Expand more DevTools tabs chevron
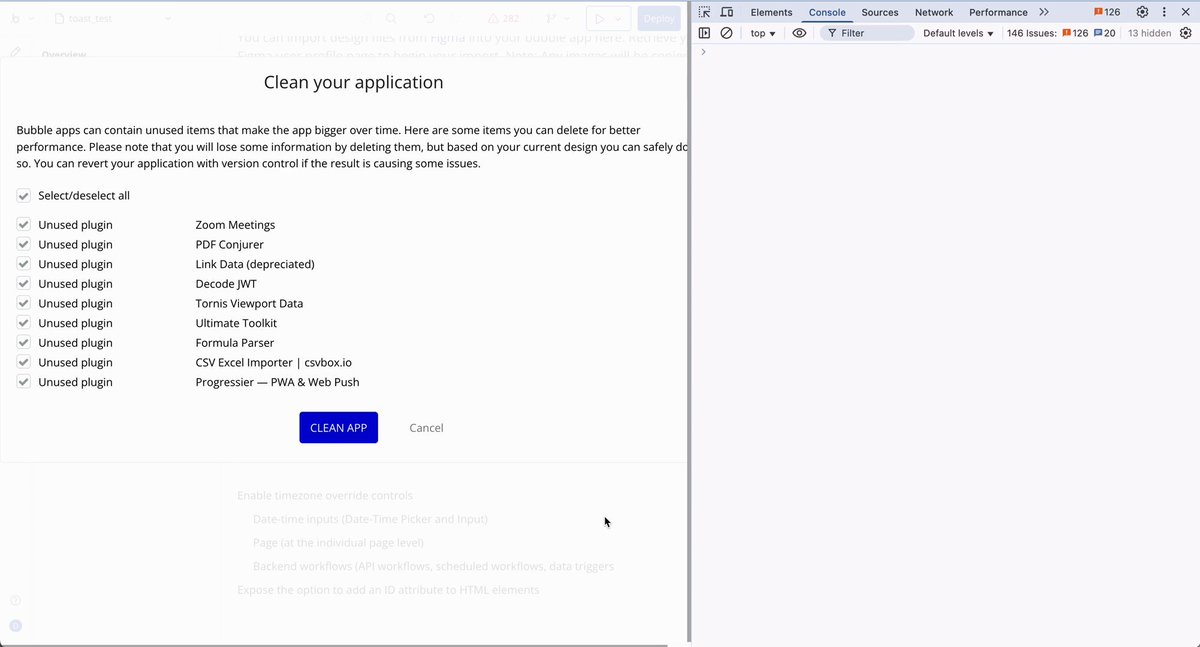This screenshot has width=1200, height=647. tap(1044, 12)
